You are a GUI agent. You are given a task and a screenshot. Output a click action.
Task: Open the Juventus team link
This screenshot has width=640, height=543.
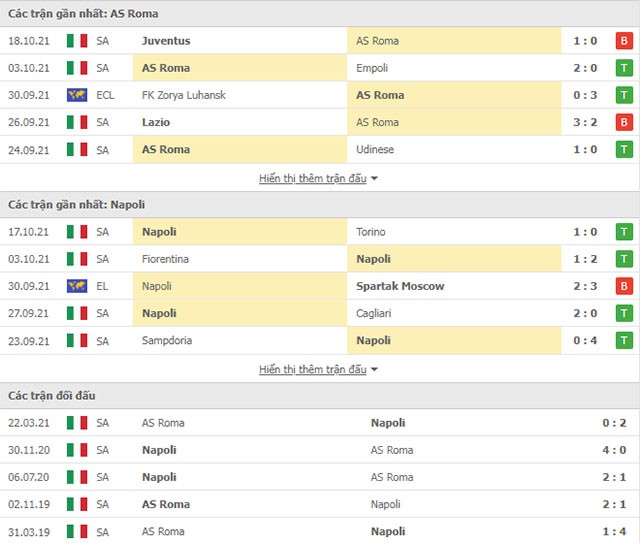coord(166,41)
